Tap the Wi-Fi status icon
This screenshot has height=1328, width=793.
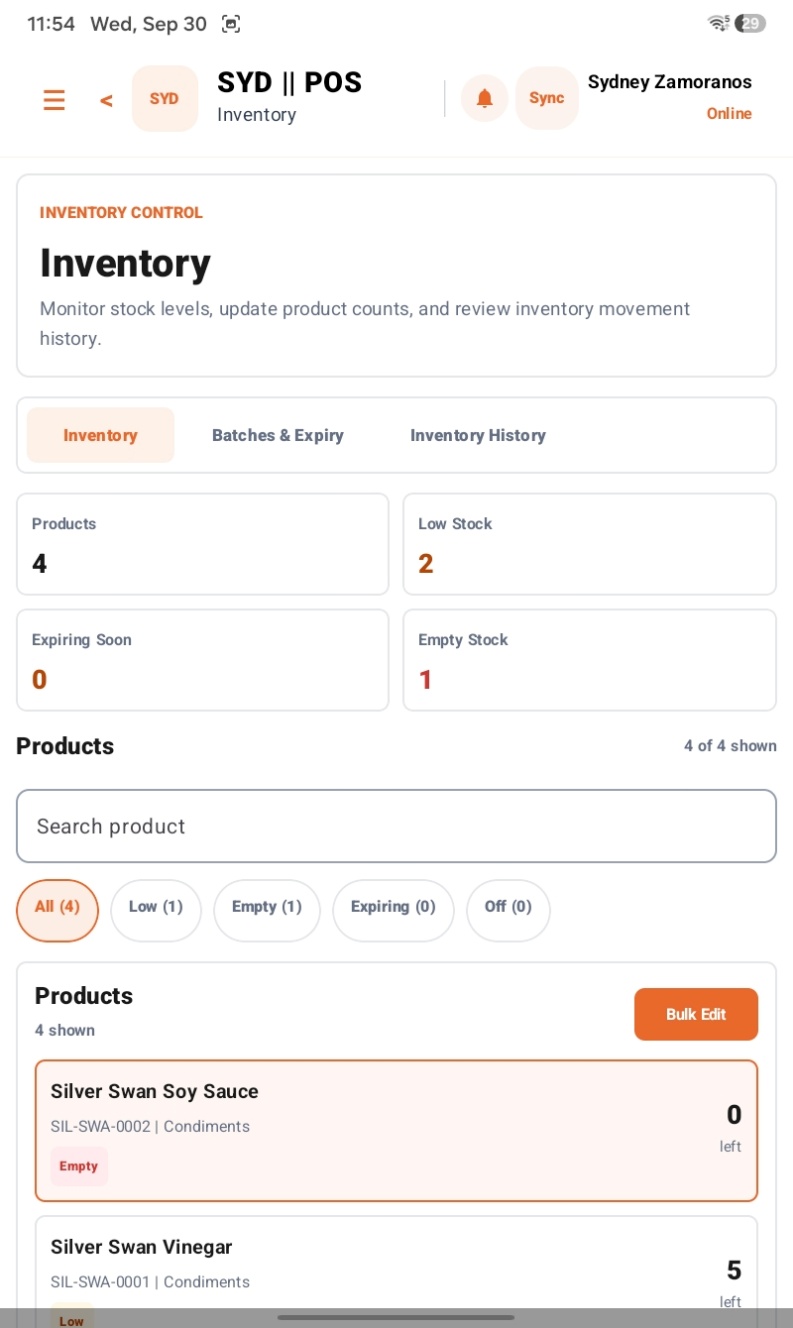point(718,23)
